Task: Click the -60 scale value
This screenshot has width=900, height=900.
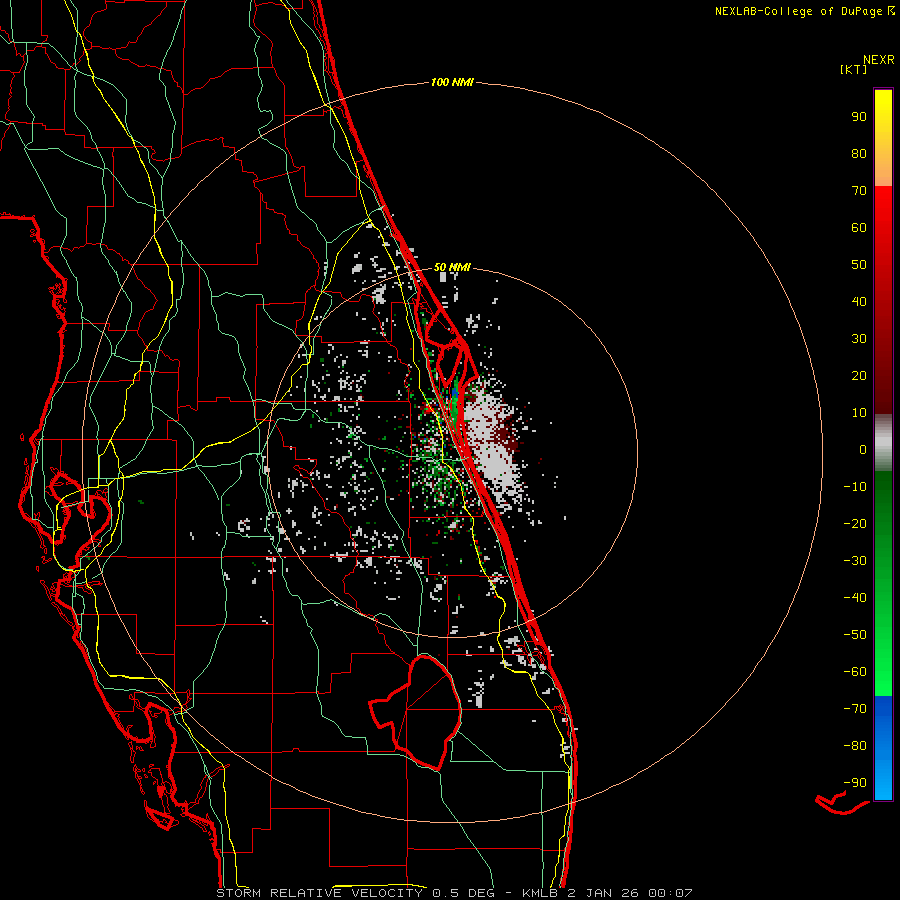Action: tap(855, 672)
